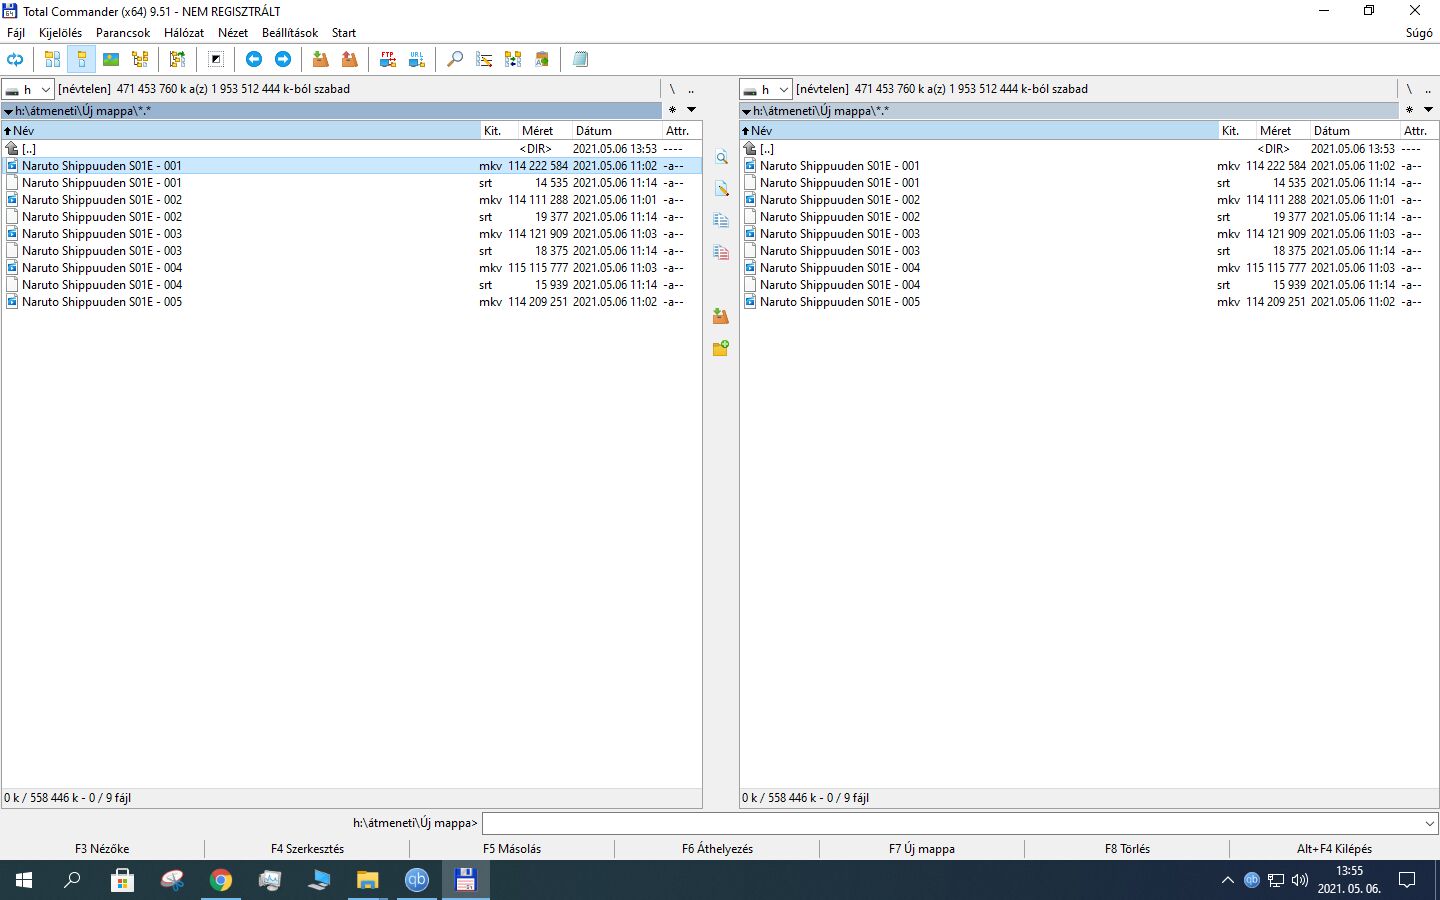Open the Hálózat menu
Viewport: 1440px width, 900px height.
(x=184, y=33)
